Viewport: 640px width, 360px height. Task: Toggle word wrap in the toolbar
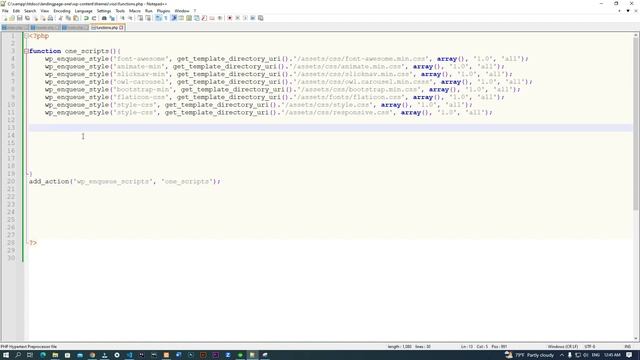(158, 18)
